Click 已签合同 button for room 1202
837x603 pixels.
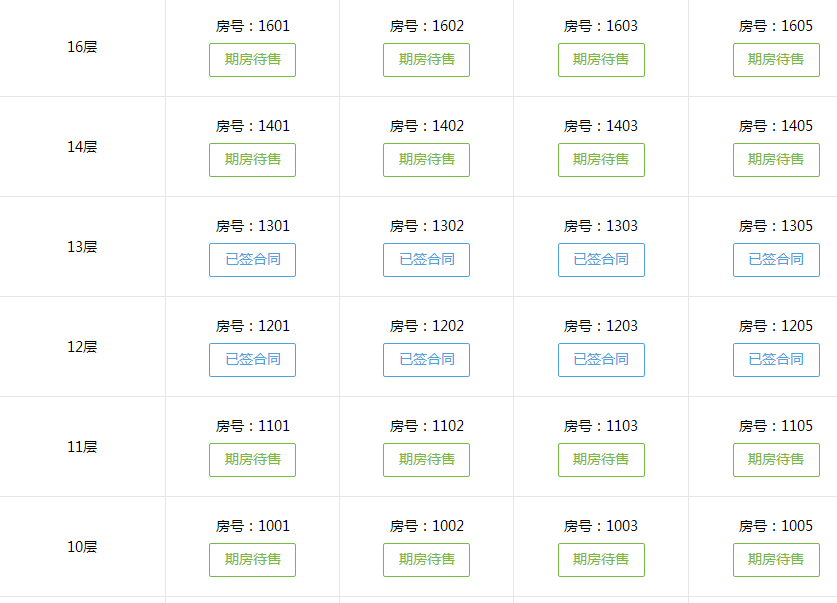426,360
